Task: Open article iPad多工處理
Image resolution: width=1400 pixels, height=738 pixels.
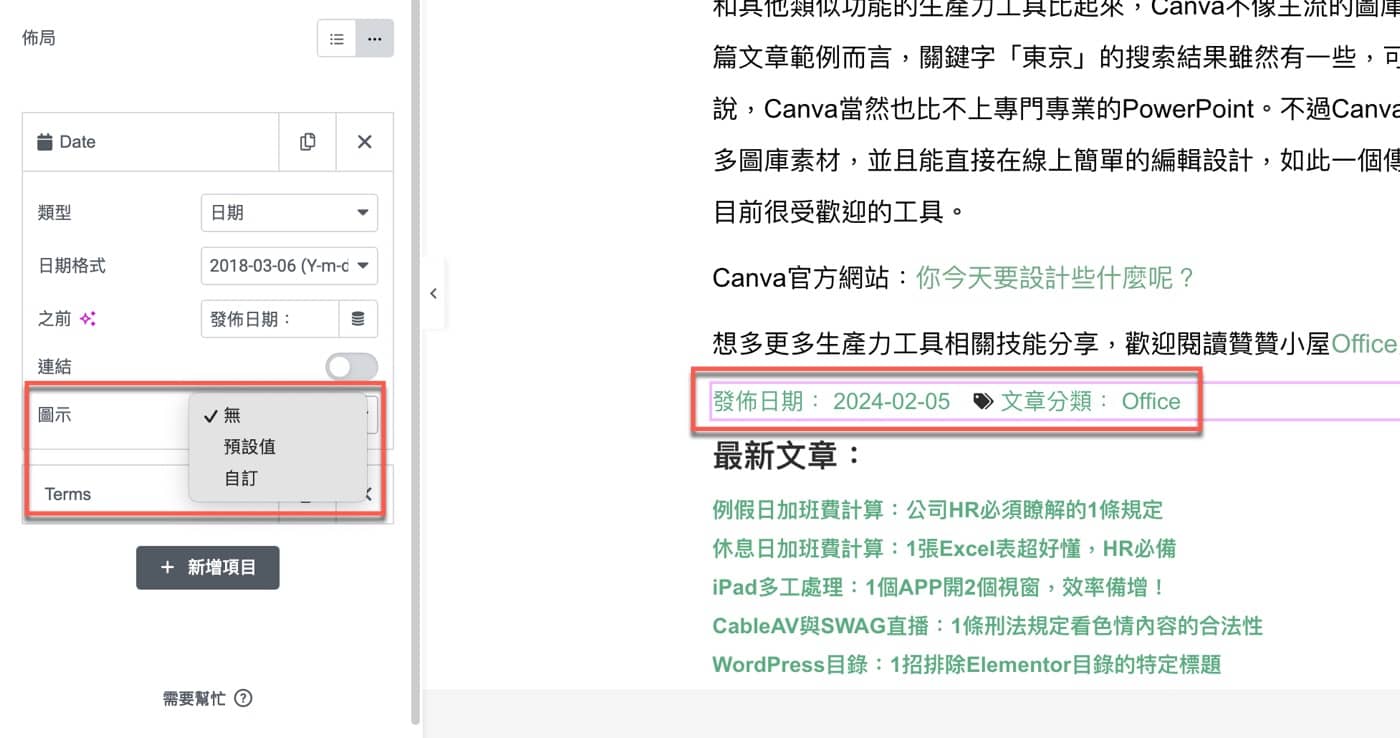Action: click(x=939, y=587)
